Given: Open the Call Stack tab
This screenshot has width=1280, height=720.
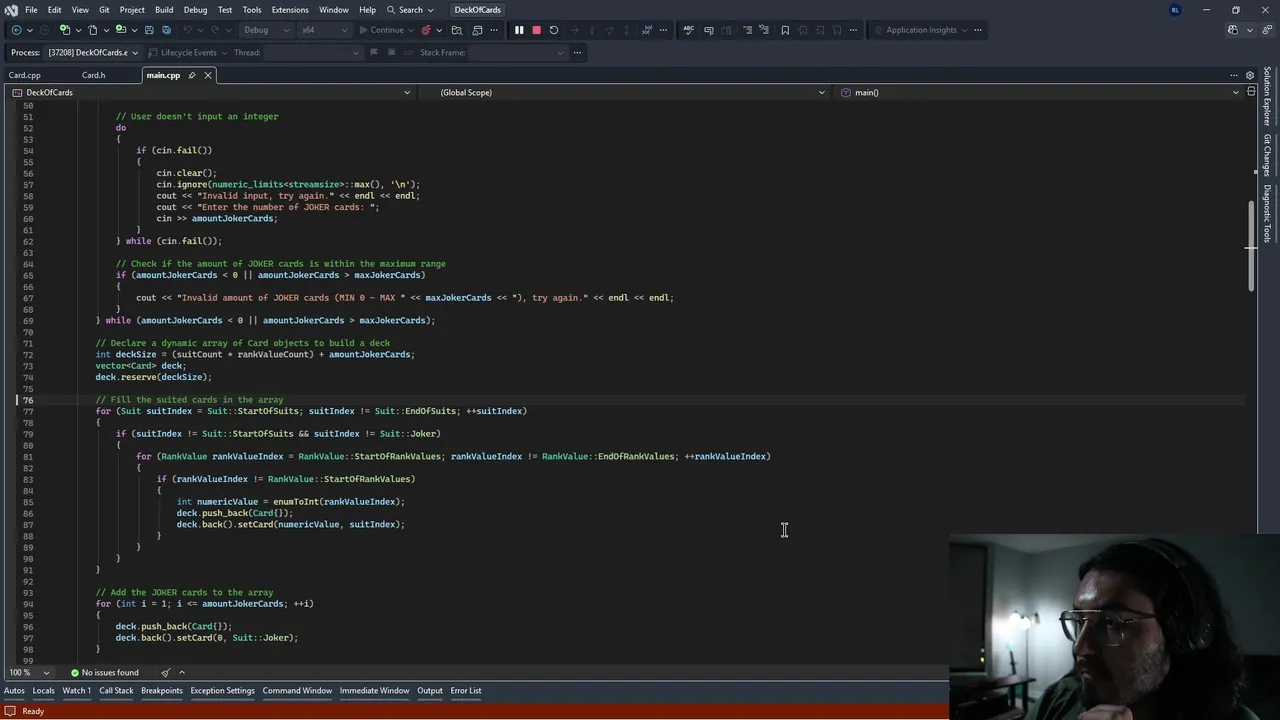Looking at the screenshot, I should (x=116, y=690).
